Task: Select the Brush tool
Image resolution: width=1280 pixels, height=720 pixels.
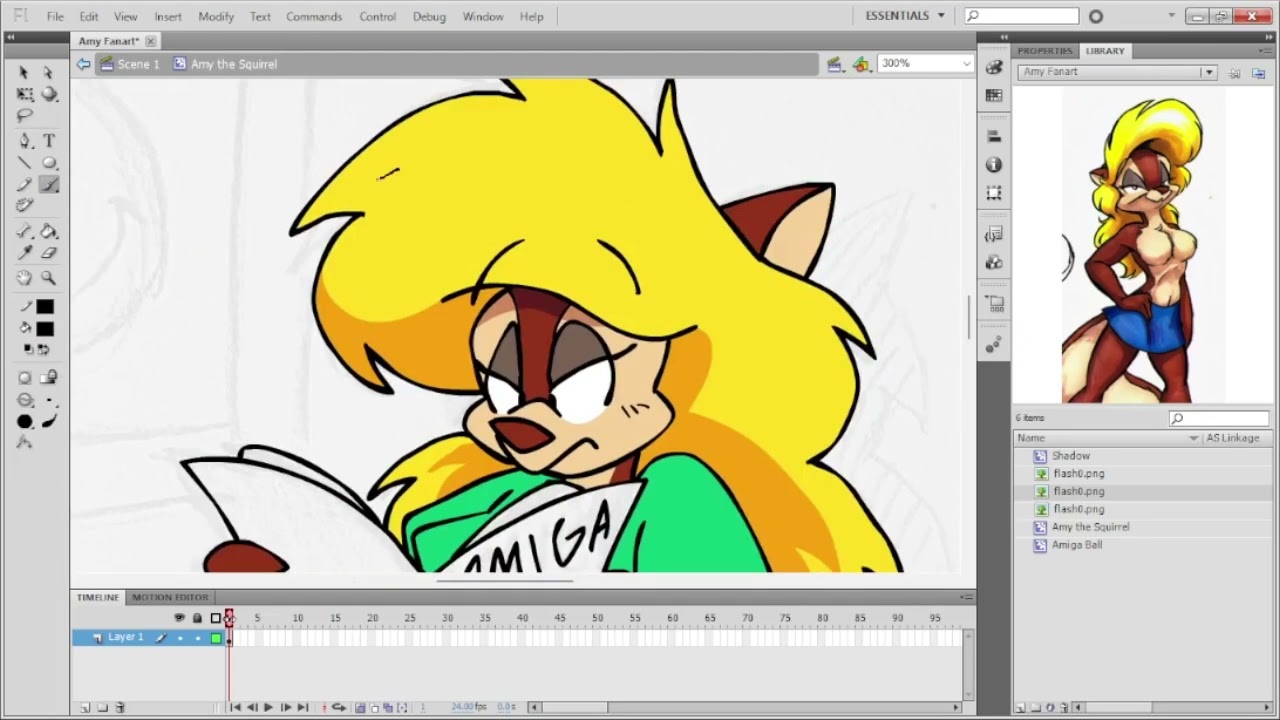Action: click(x=49, y=185)
